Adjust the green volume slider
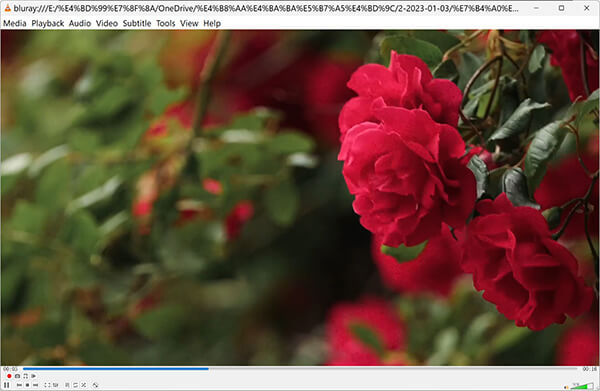The height and width of the screenshot is (391, 600). [x=582, y=386]
